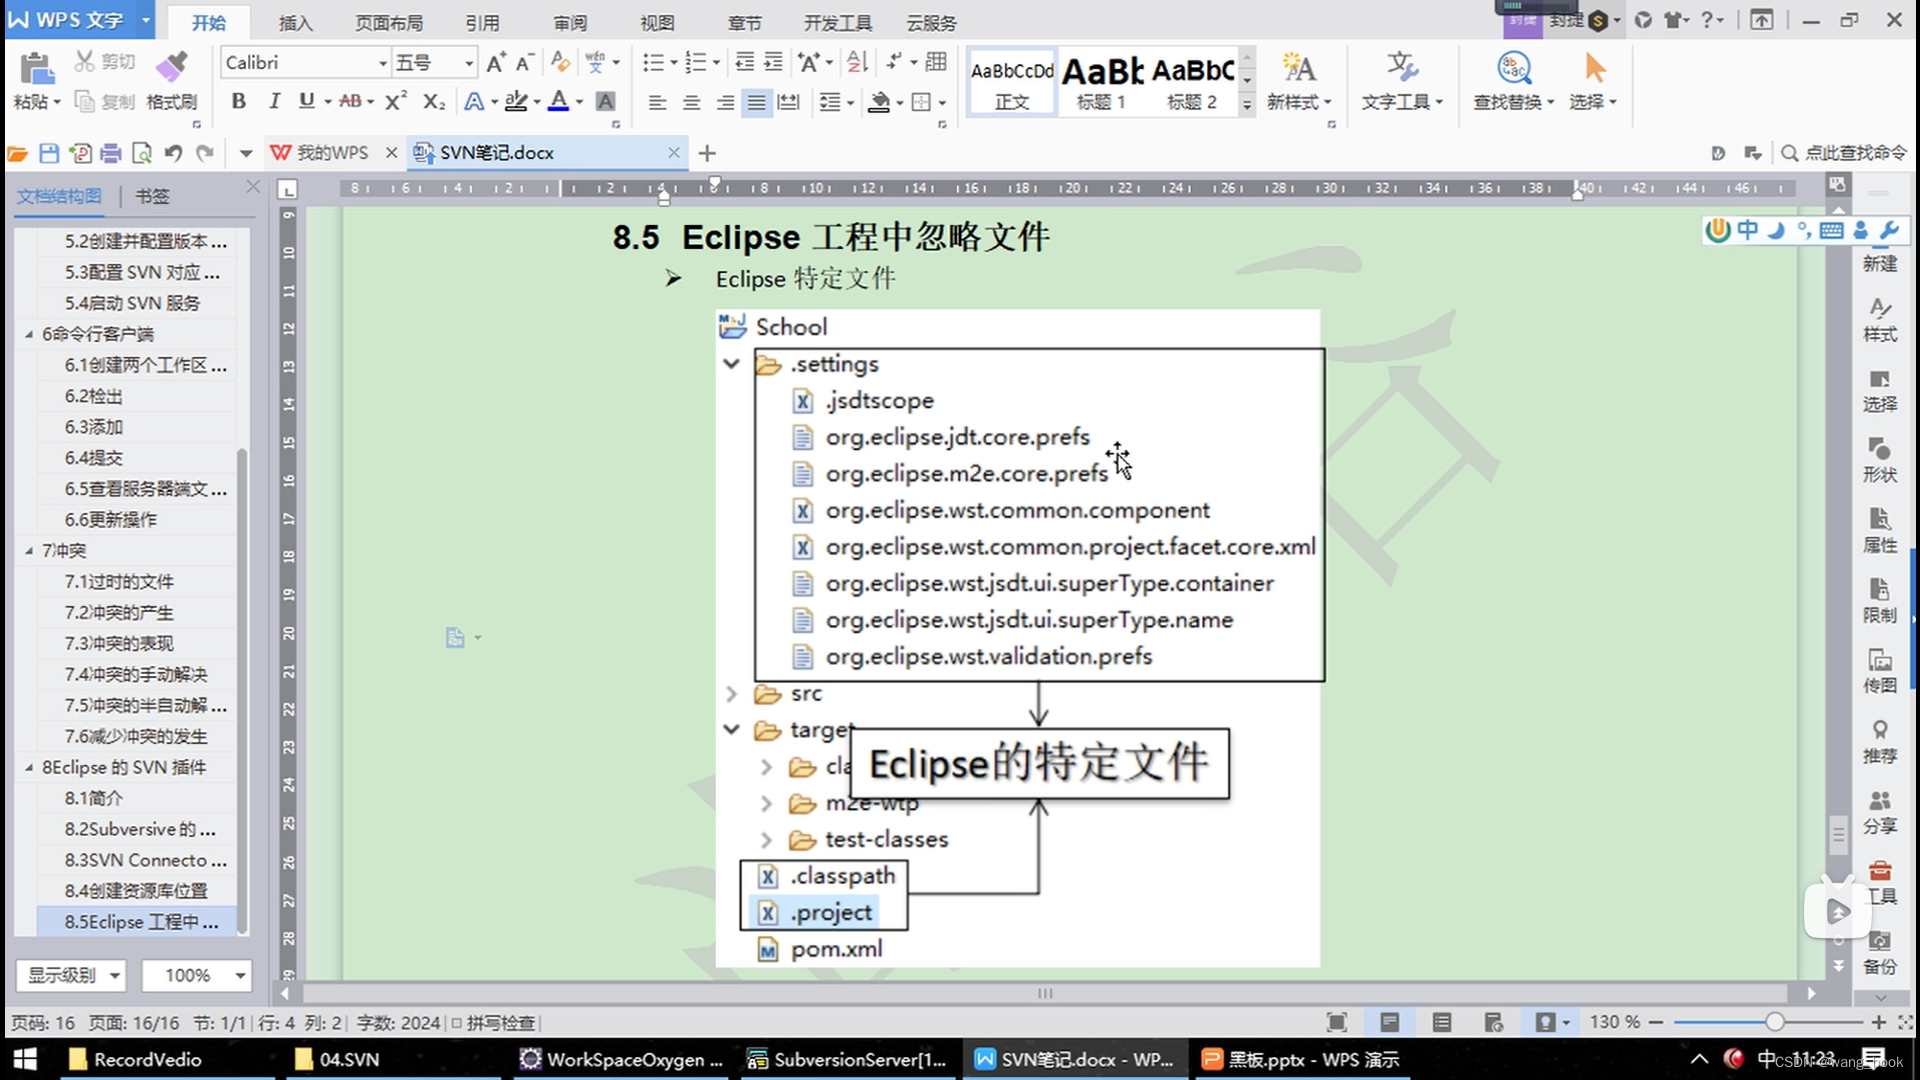Switch to the 书签 bookmarks panel
Viewport: 1920px width, 1080px height.
pos(152,196)
